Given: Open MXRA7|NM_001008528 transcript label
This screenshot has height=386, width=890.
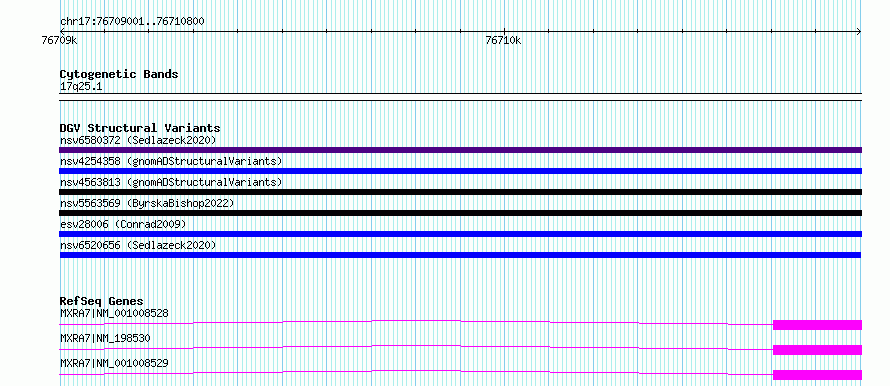Looking at the screenshot, I should (114, 313).
